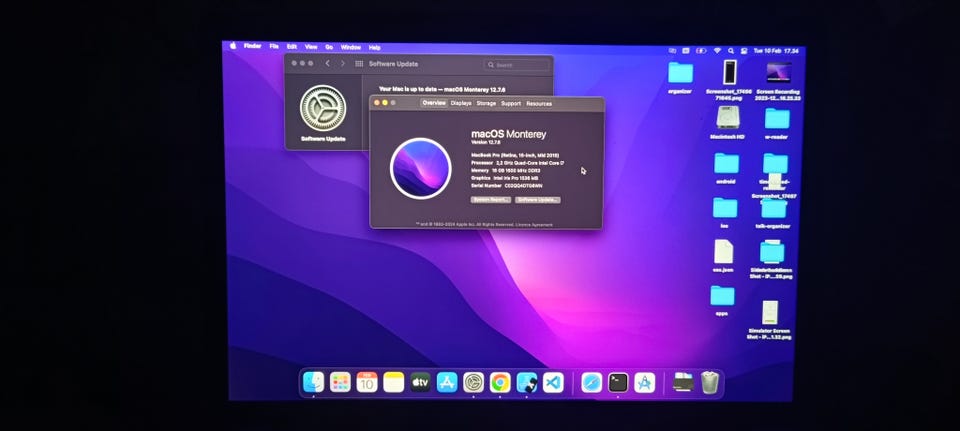Open Visual Studio Code in Dock
This screenshot has width=960, height=431.
tap(553, 382)
